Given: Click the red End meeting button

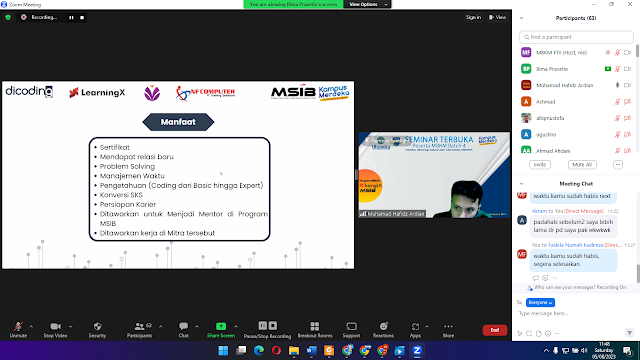Looking at the screenshot, I should point(495,330).
